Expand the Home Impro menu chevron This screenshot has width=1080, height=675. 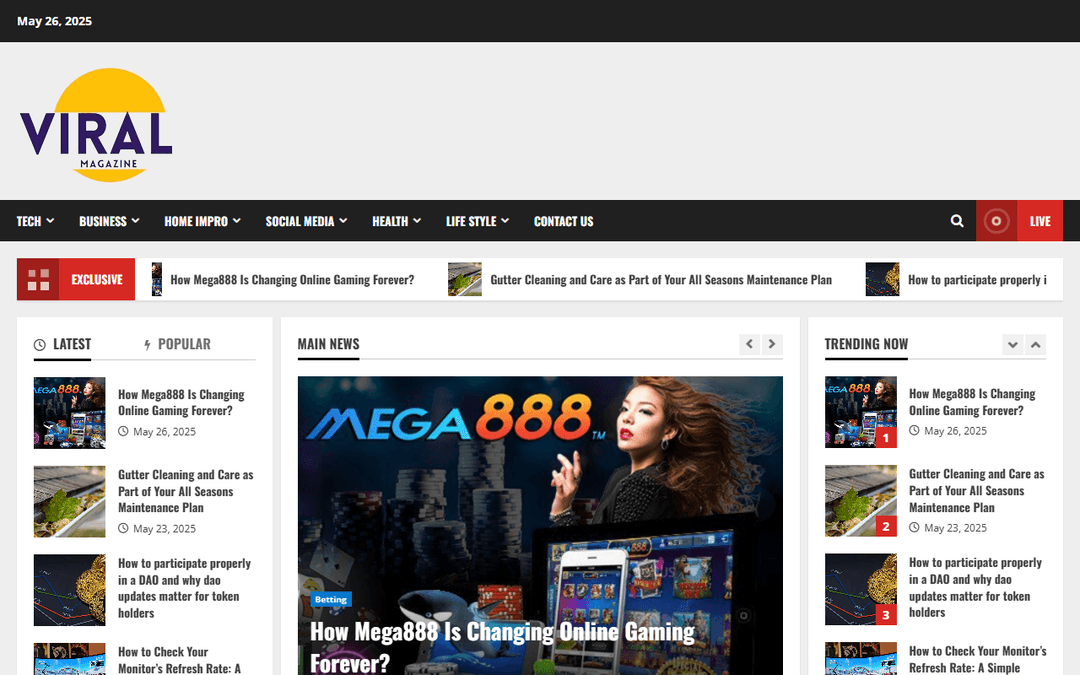tap(237, 220)
